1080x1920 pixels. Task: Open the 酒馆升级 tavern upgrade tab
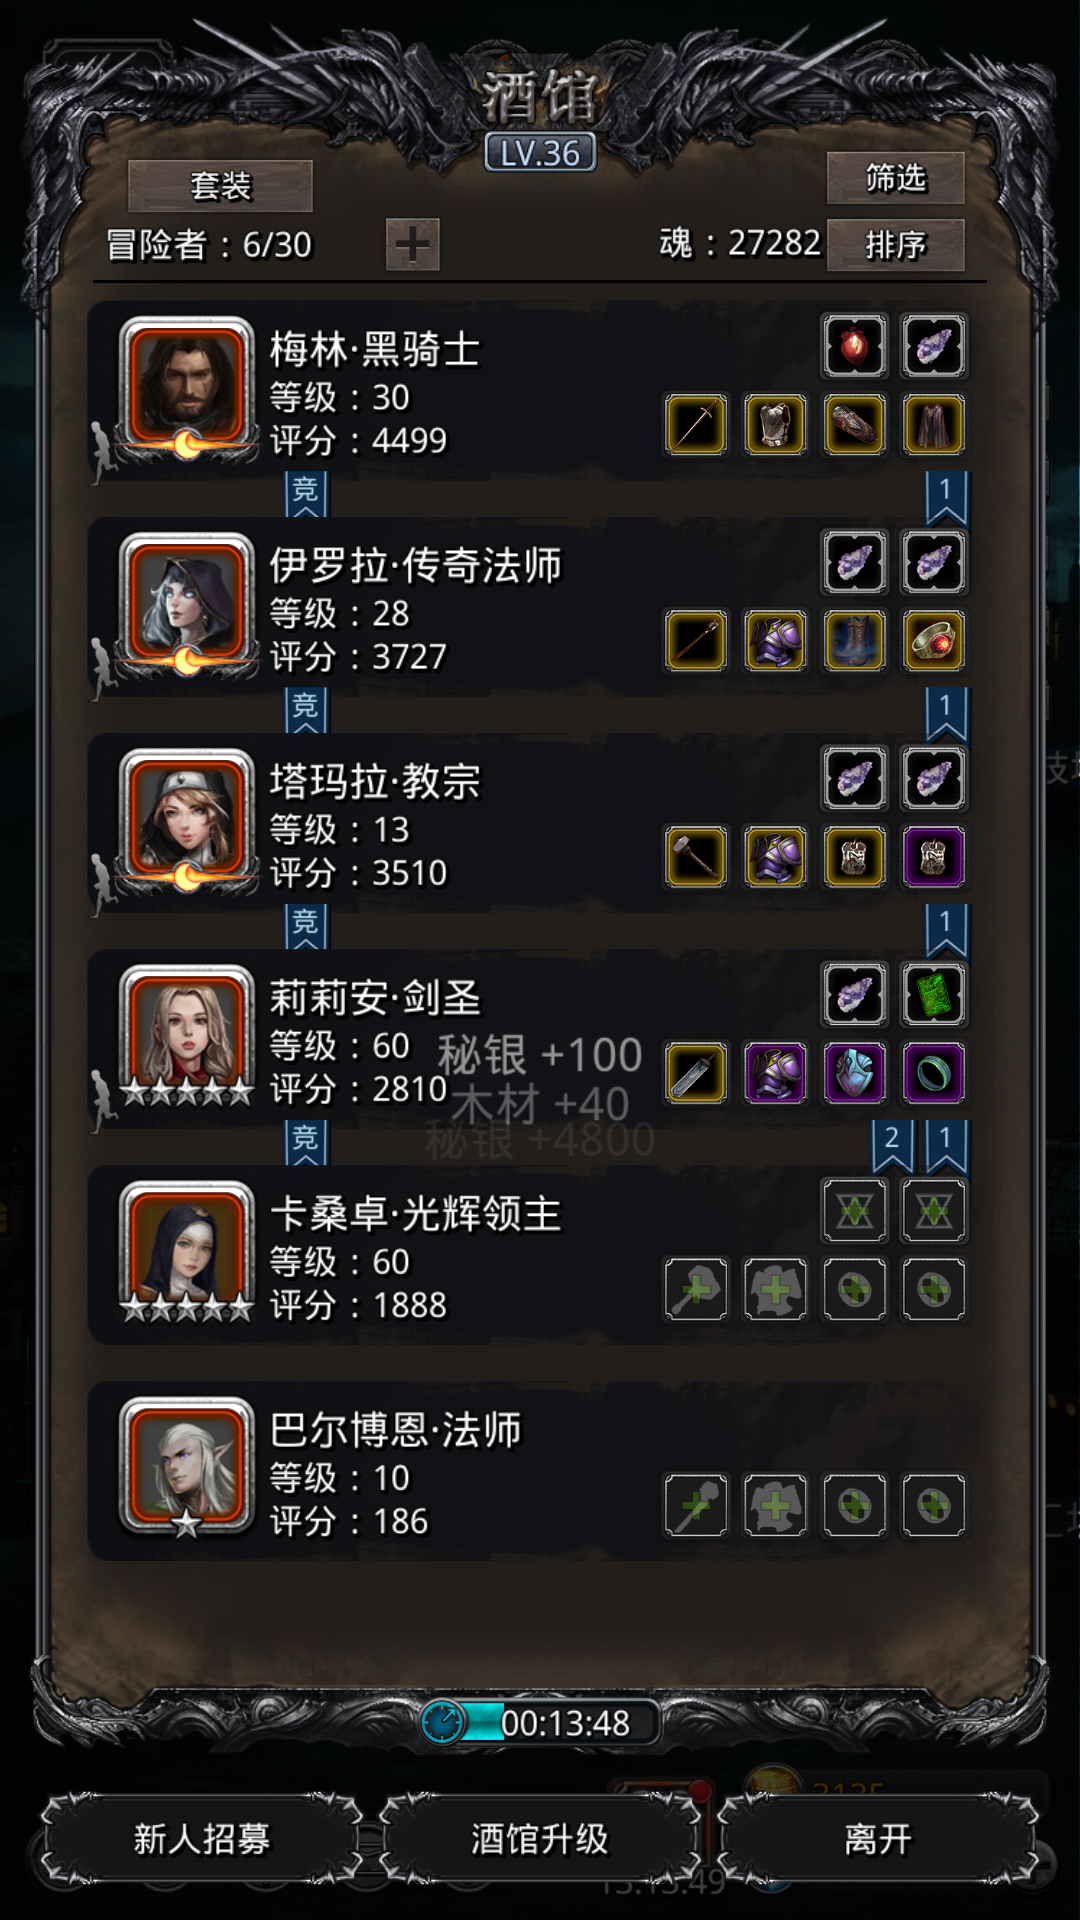(x=540, y=1838)
